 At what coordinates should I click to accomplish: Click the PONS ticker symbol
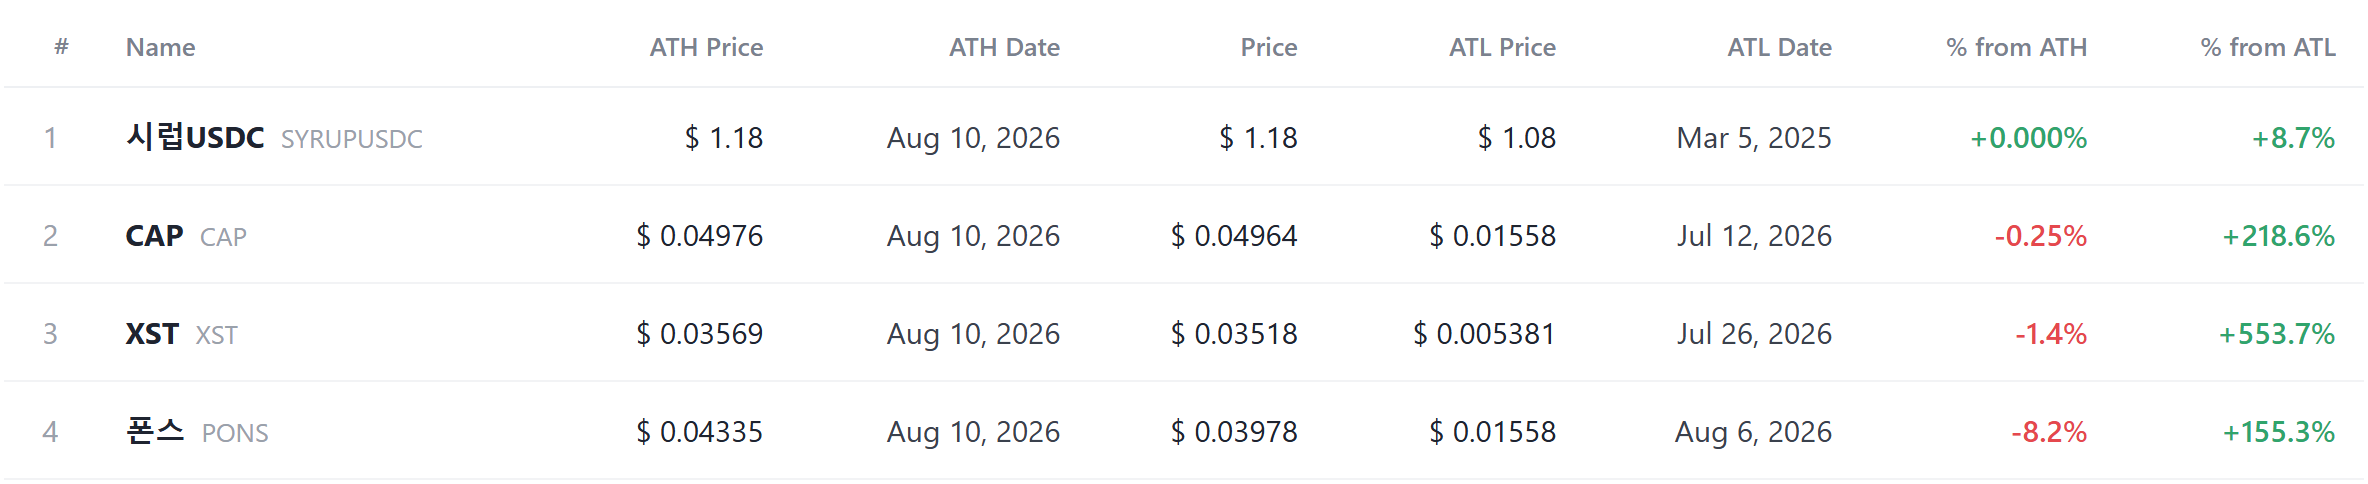click(x=235, y=433)
